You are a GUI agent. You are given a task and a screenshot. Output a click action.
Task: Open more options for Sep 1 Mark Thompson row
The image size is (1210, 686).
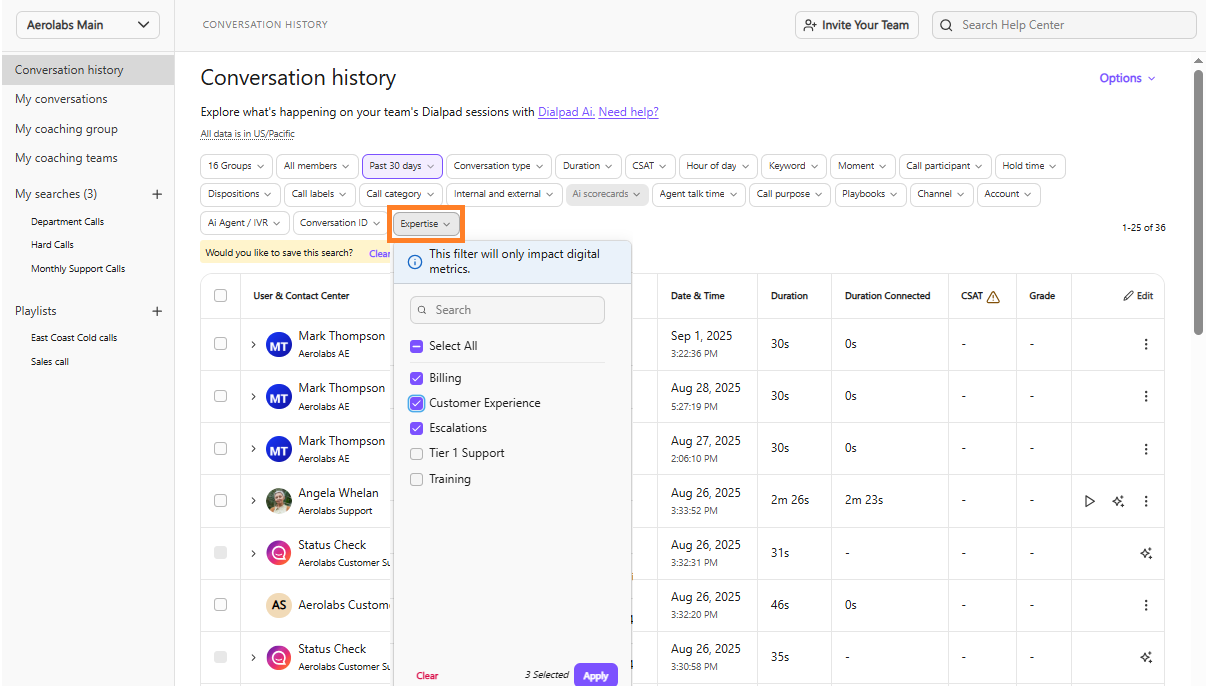pos(1146,344)
